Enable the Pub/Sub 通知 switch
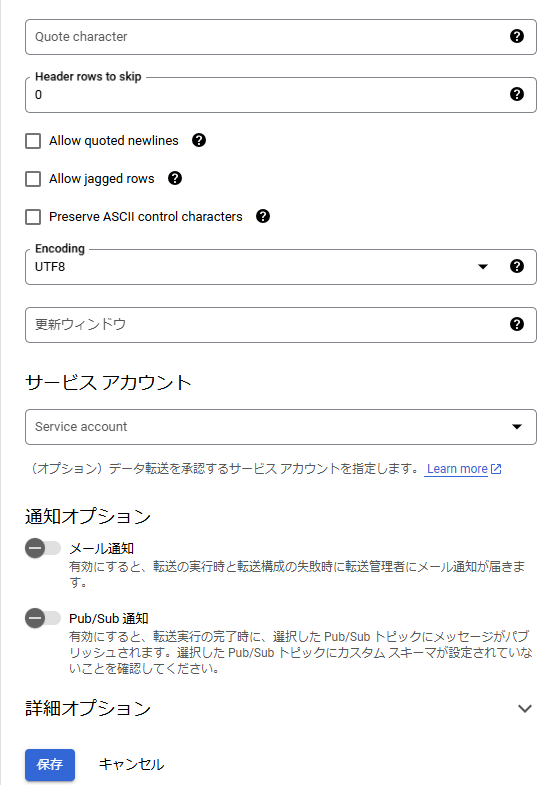Viewport: 553px width, 785px height. pyautogui.click(x=43, y=618)
